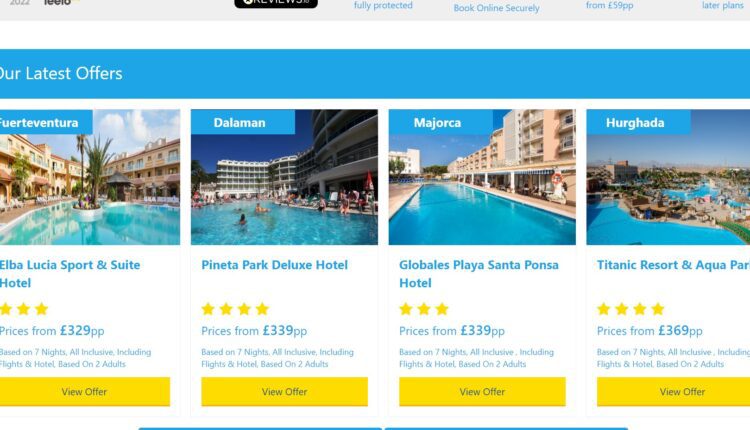Open the Majorca hotel pool photo
Viewport: 750px width, 430px height.
point(482,177)
